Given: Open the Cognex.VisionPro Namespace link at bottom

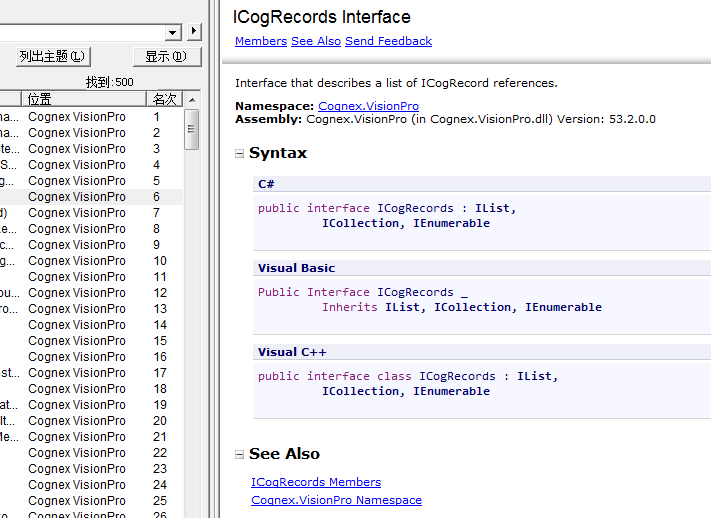Looking at the screenshot, I should tap(336, 500).
